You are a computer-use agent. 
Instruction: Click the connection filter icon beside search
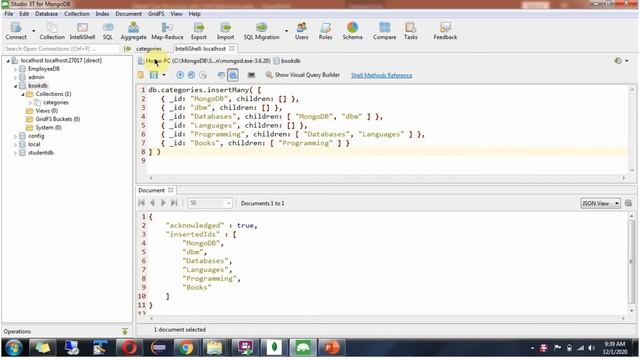coord(127,49)
